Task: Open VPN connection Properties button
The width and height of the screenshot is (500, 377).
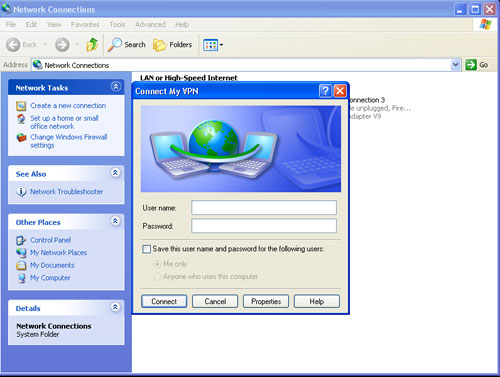Action: (x=266, y=301)
